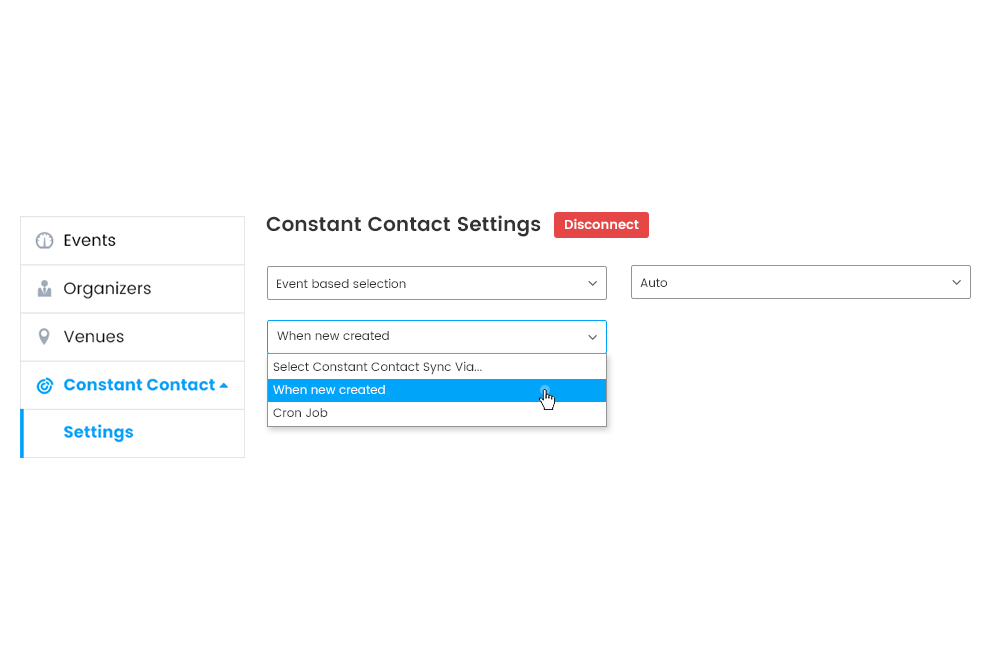This screenshot has height=667, width=1000.
Task: Click the Venues map pin icon
Action: click(x=44, y=336)
